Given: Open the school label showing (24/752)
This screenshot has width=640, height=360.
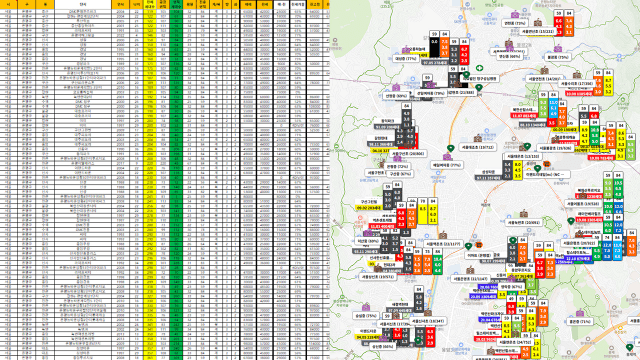Looking at the screenshot, I should click(x=515, y=342).
